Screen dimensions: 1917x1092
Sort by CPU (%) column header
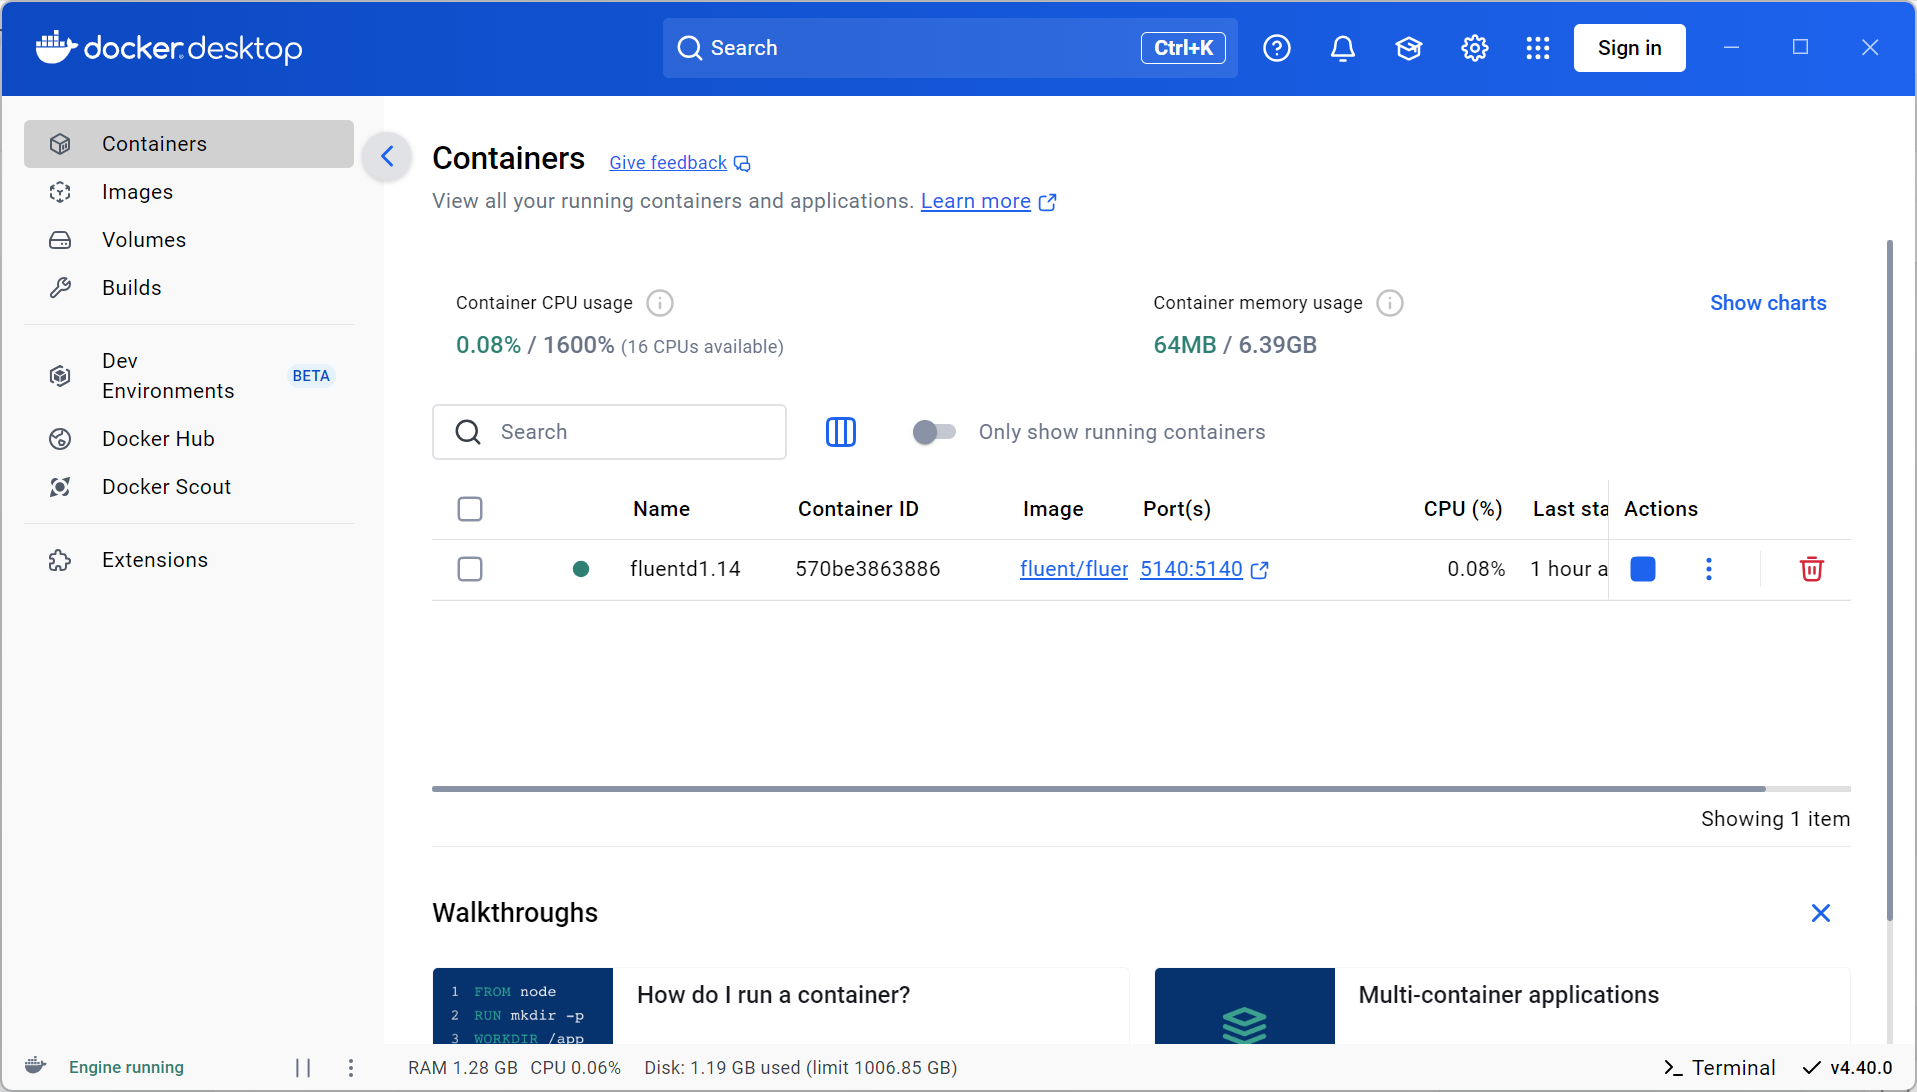coord(1462,509)
